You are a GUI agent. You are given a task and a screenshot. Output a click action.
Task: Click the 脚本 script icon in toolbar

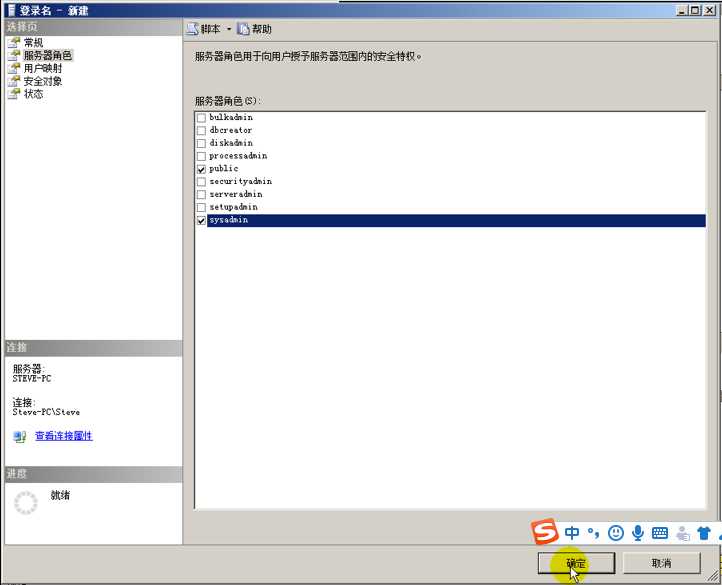coord(192,29)
